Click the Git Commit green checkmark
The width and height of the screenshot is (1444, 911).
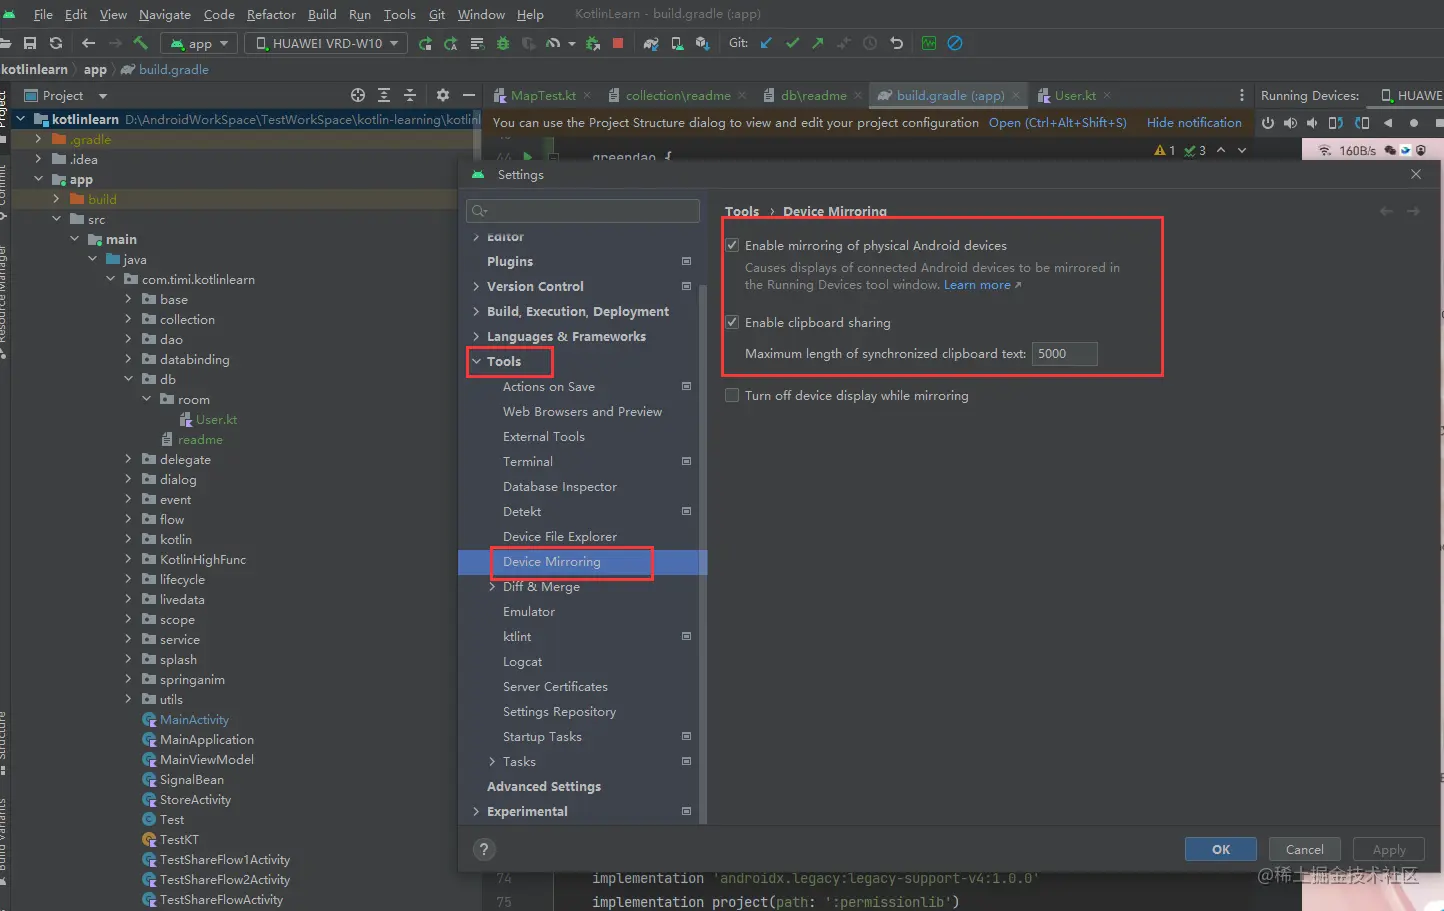[x=792, y=43]
